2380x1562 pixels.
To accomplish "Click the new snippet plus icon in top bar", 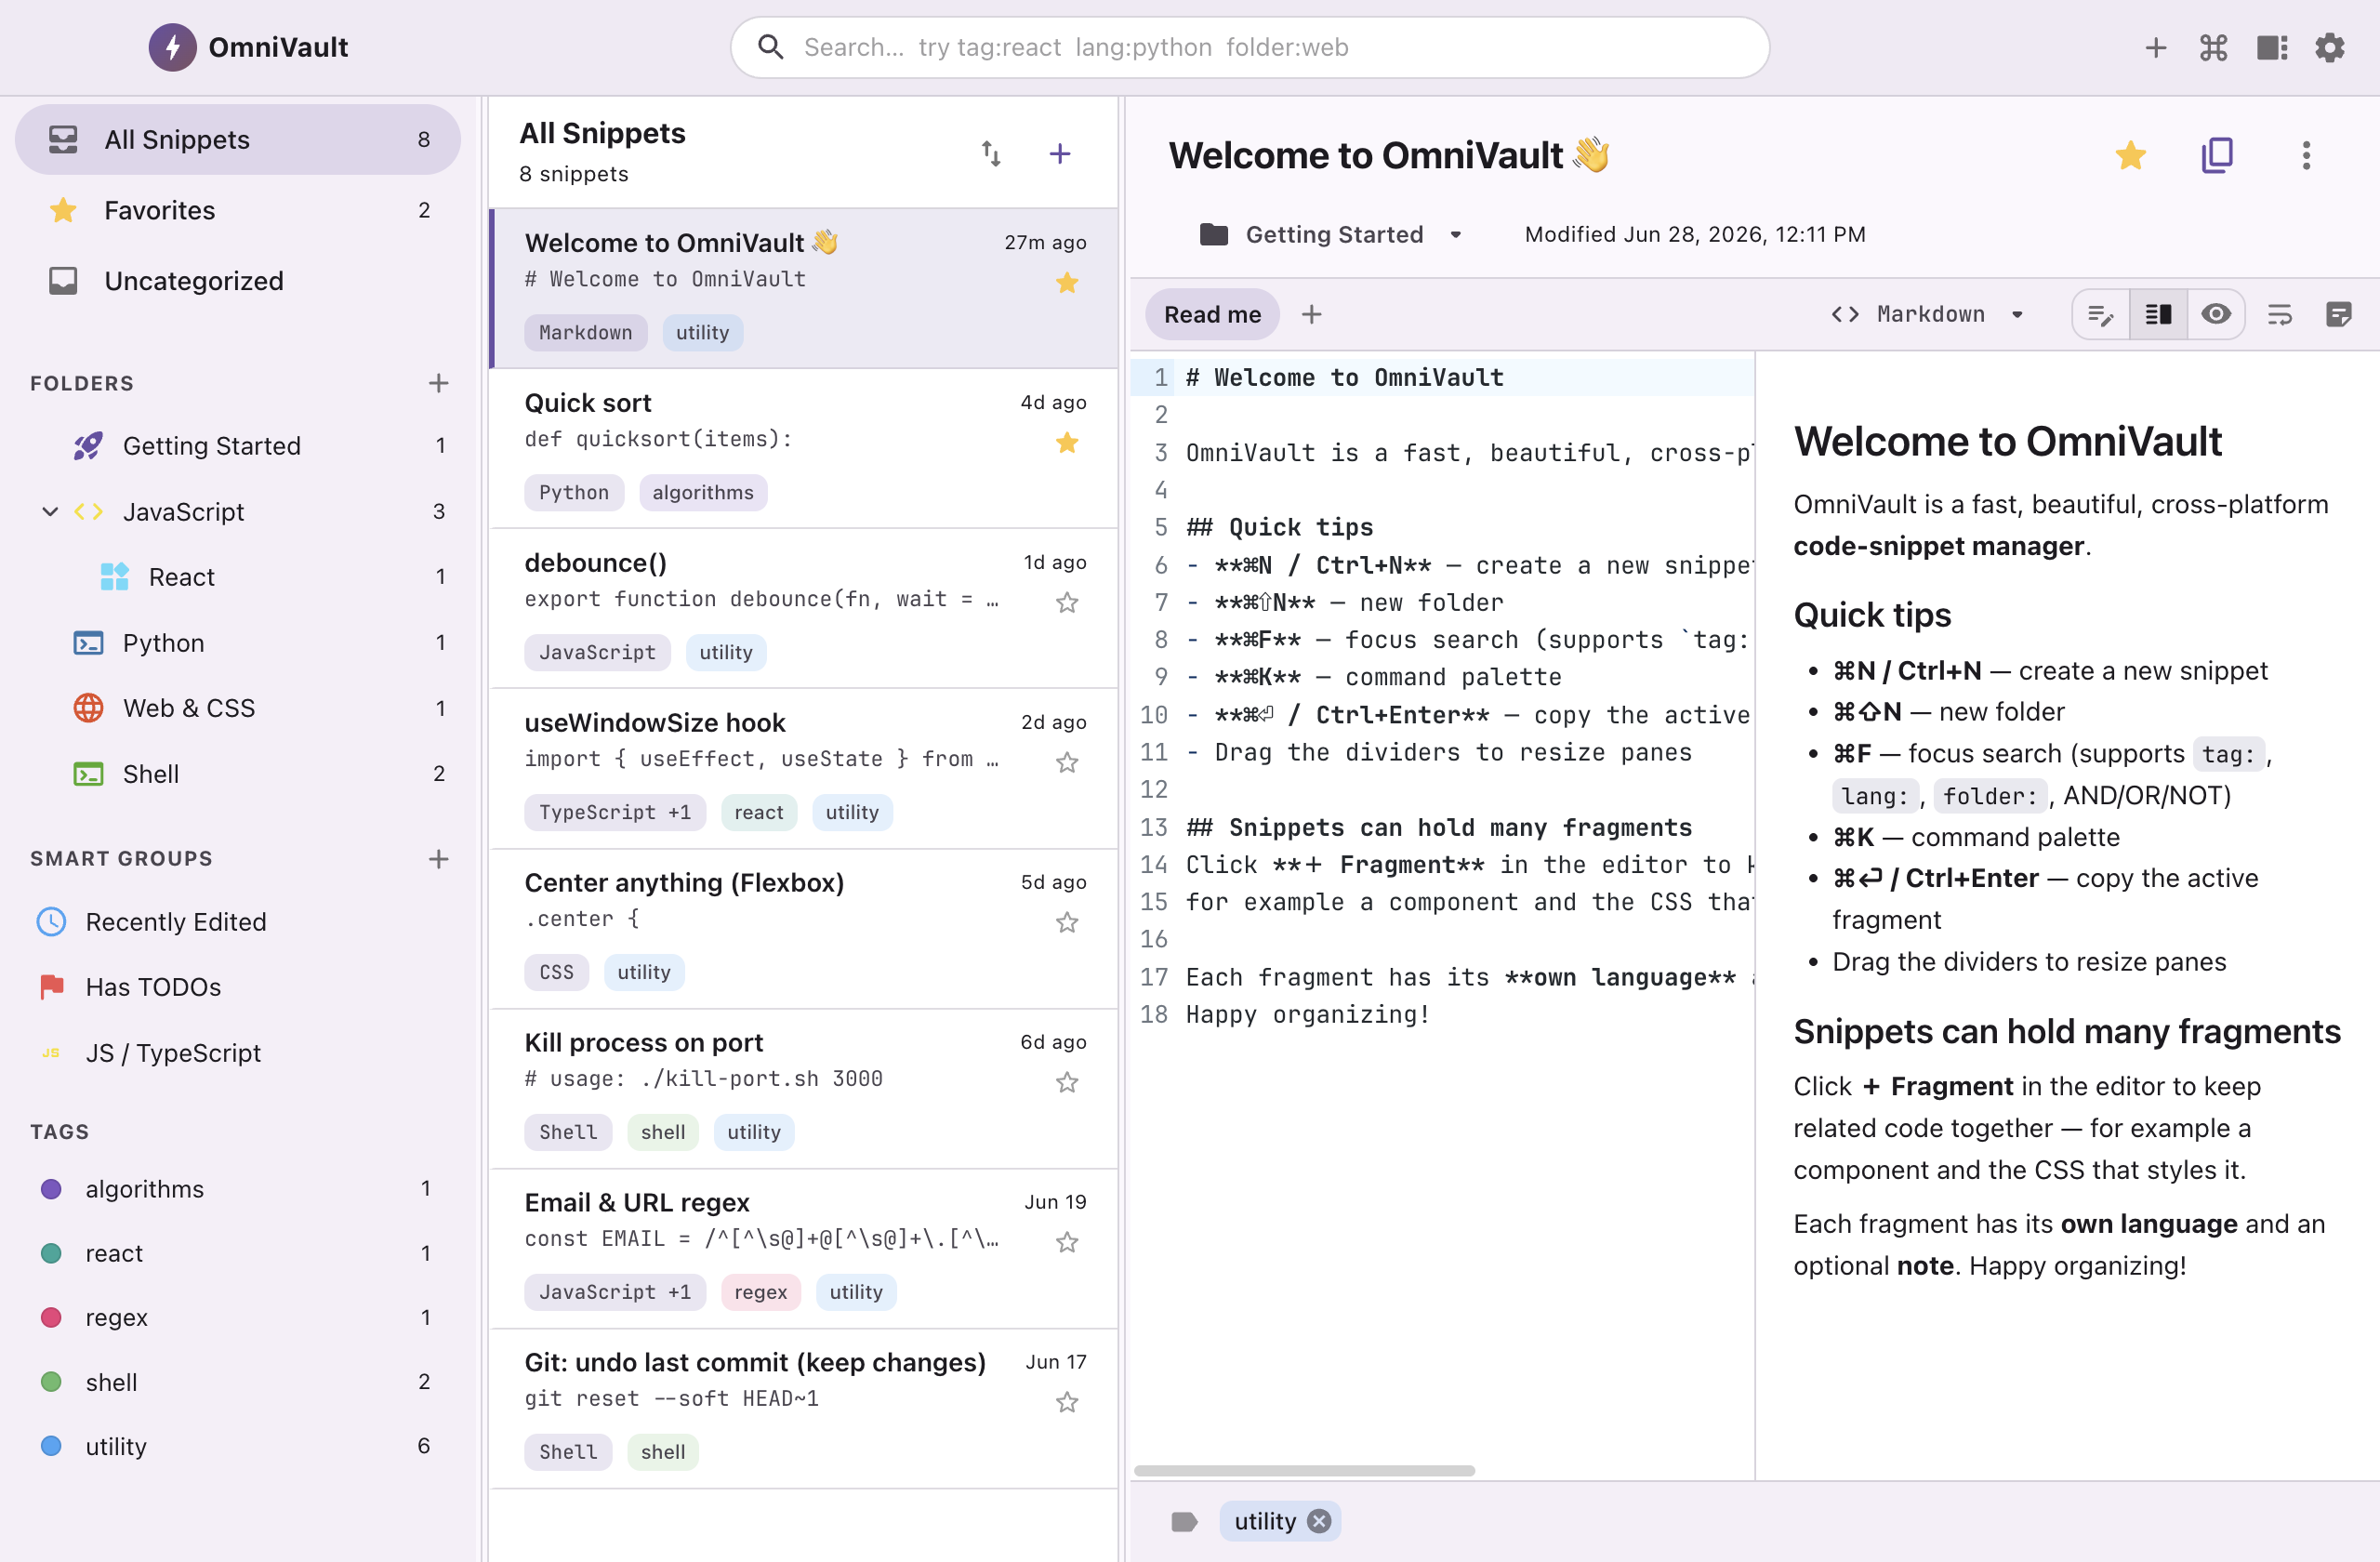I will (x=2155, y=47).
